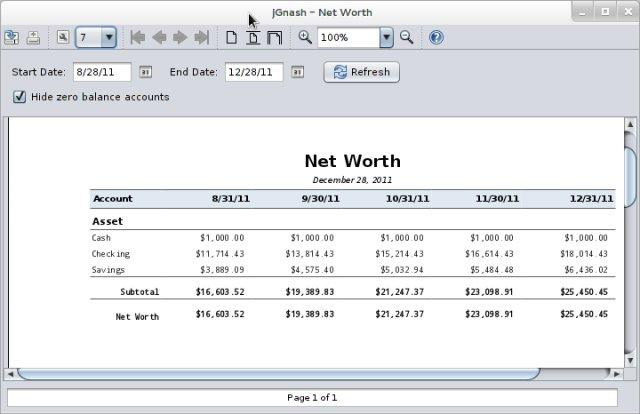Click Savings value $6,436.02
The width and height of the screenshot is (640, 414).
pyautogui.click(x=586, y=270)
